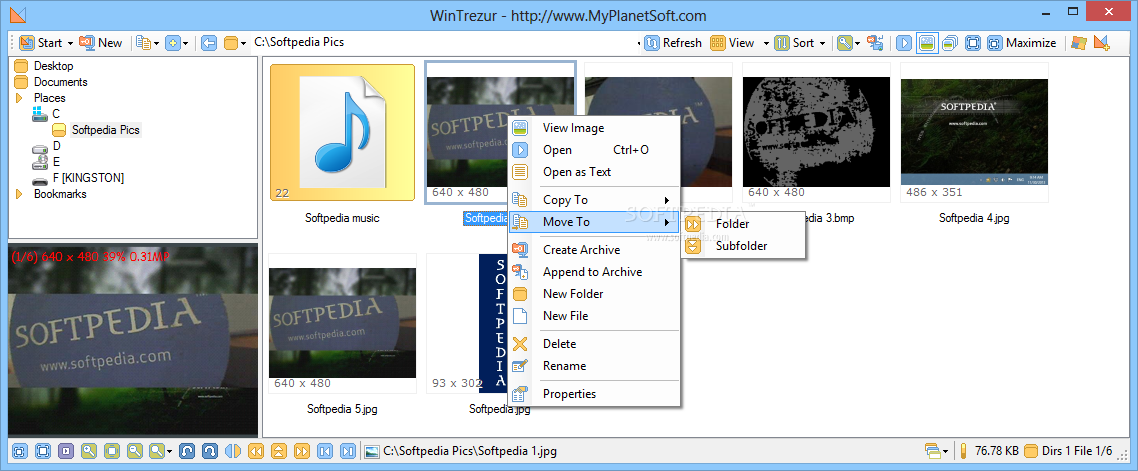The image size is (1138, 471).
Task: Click the play slideshow icon in the top toolbar
Action: coord(904,43)
